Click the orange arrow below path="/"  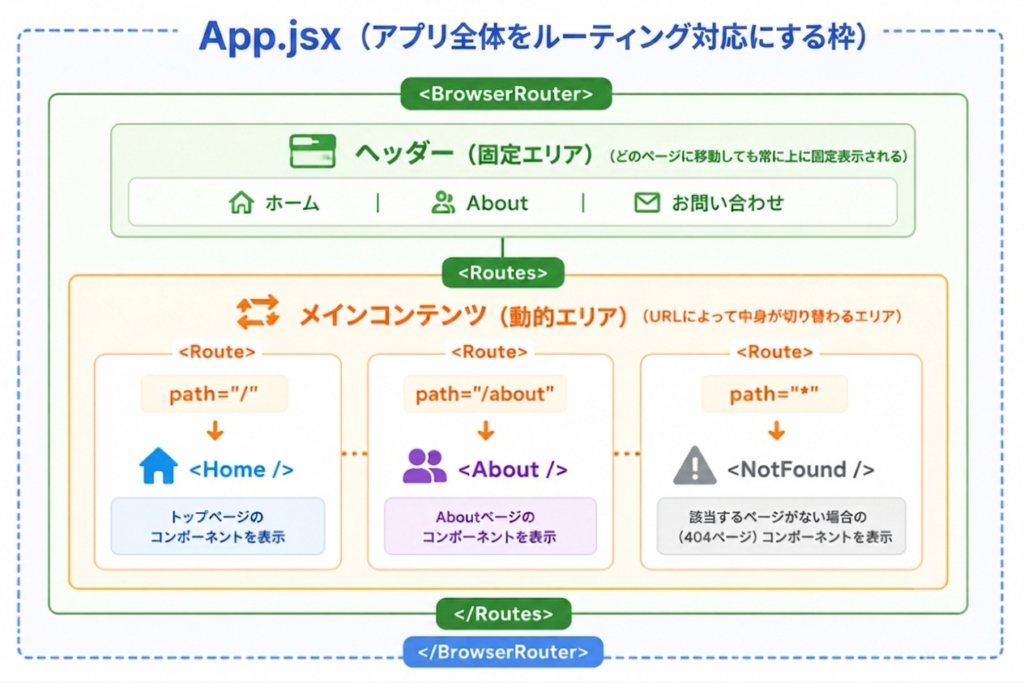[215, 431]
